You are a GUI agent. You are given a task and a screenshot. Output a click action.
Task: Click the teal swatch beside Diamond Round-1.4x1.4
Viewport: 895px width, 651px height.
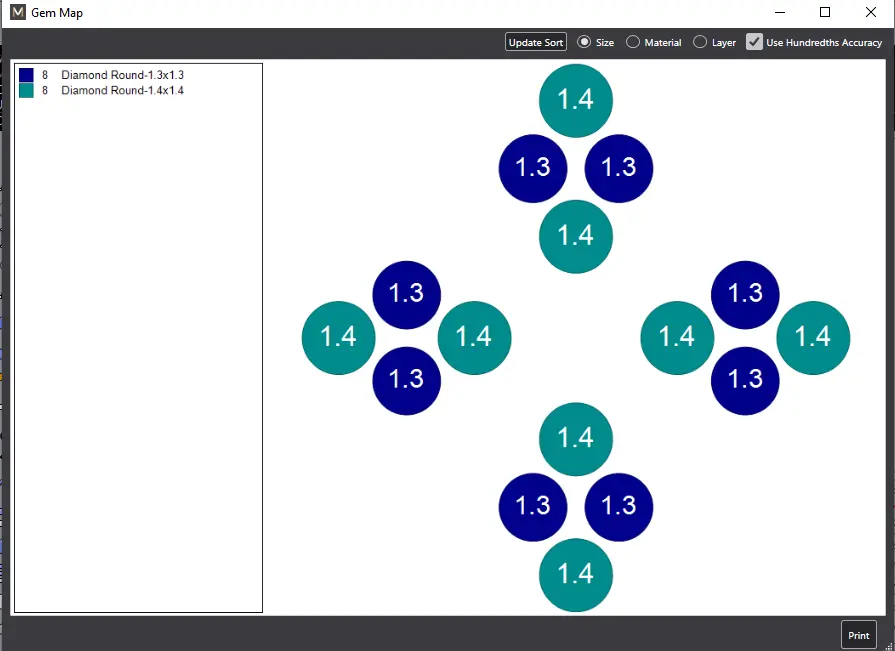tap(27, 91)
